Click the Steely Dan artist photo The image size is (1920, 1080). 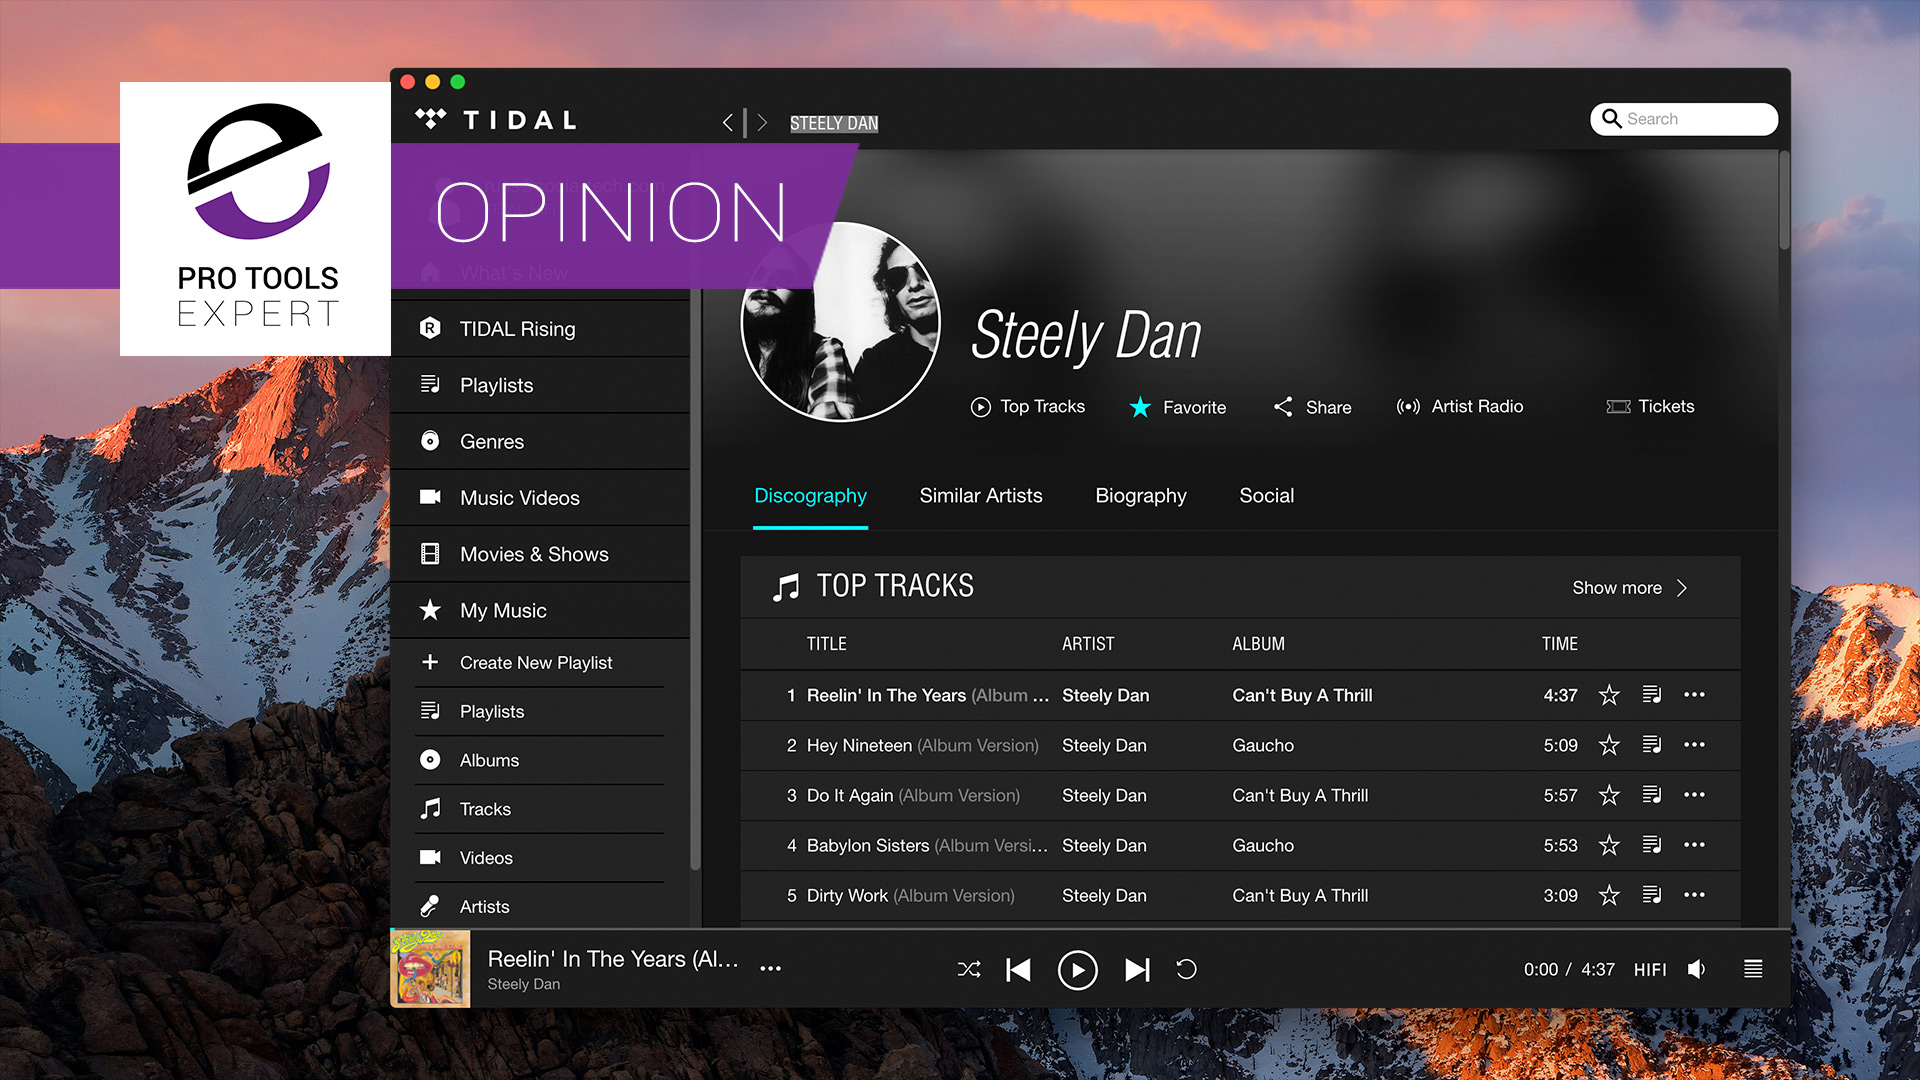coord(840,321)
